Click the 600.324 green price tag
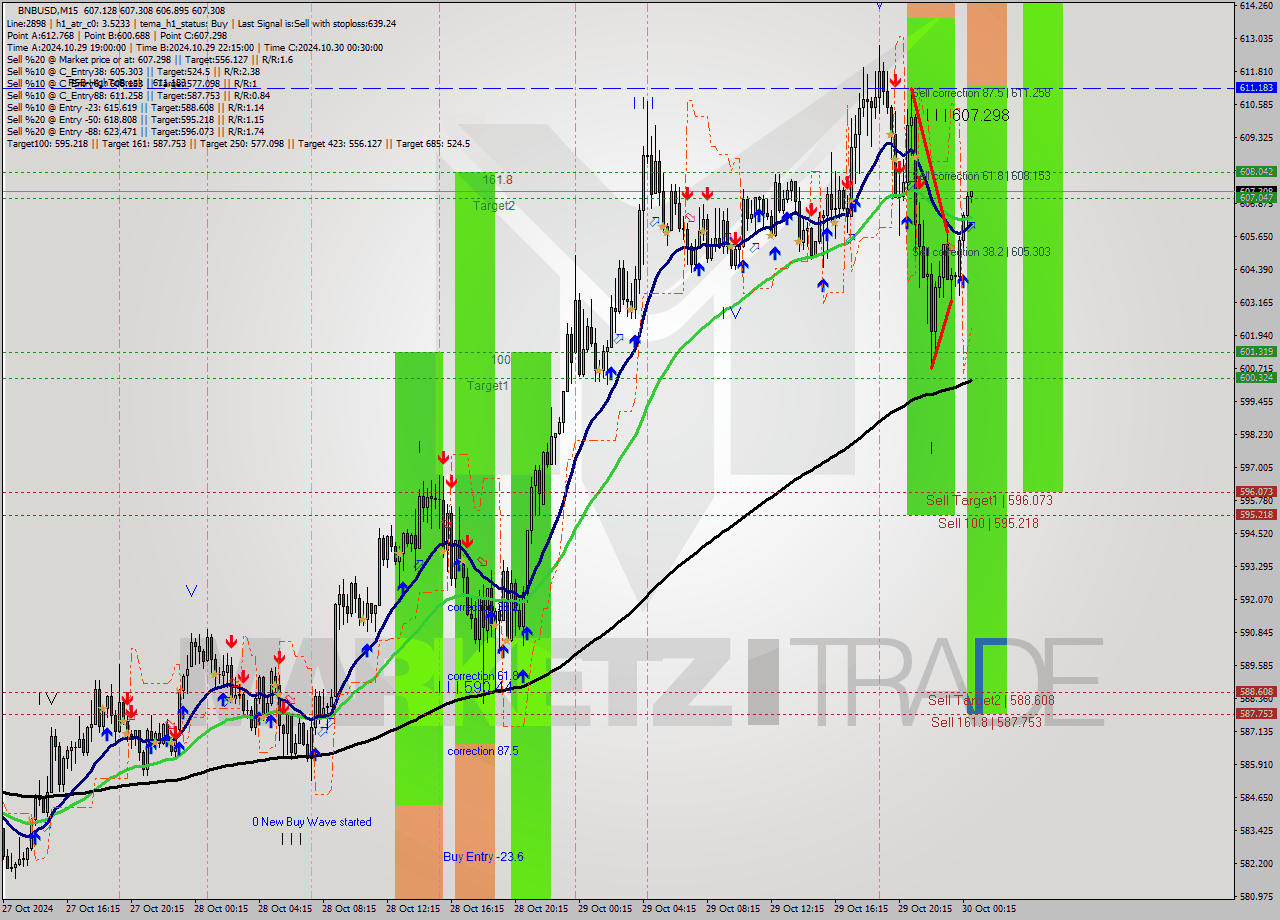This screenshot has height=920, width=1280. click(1256, 378)
